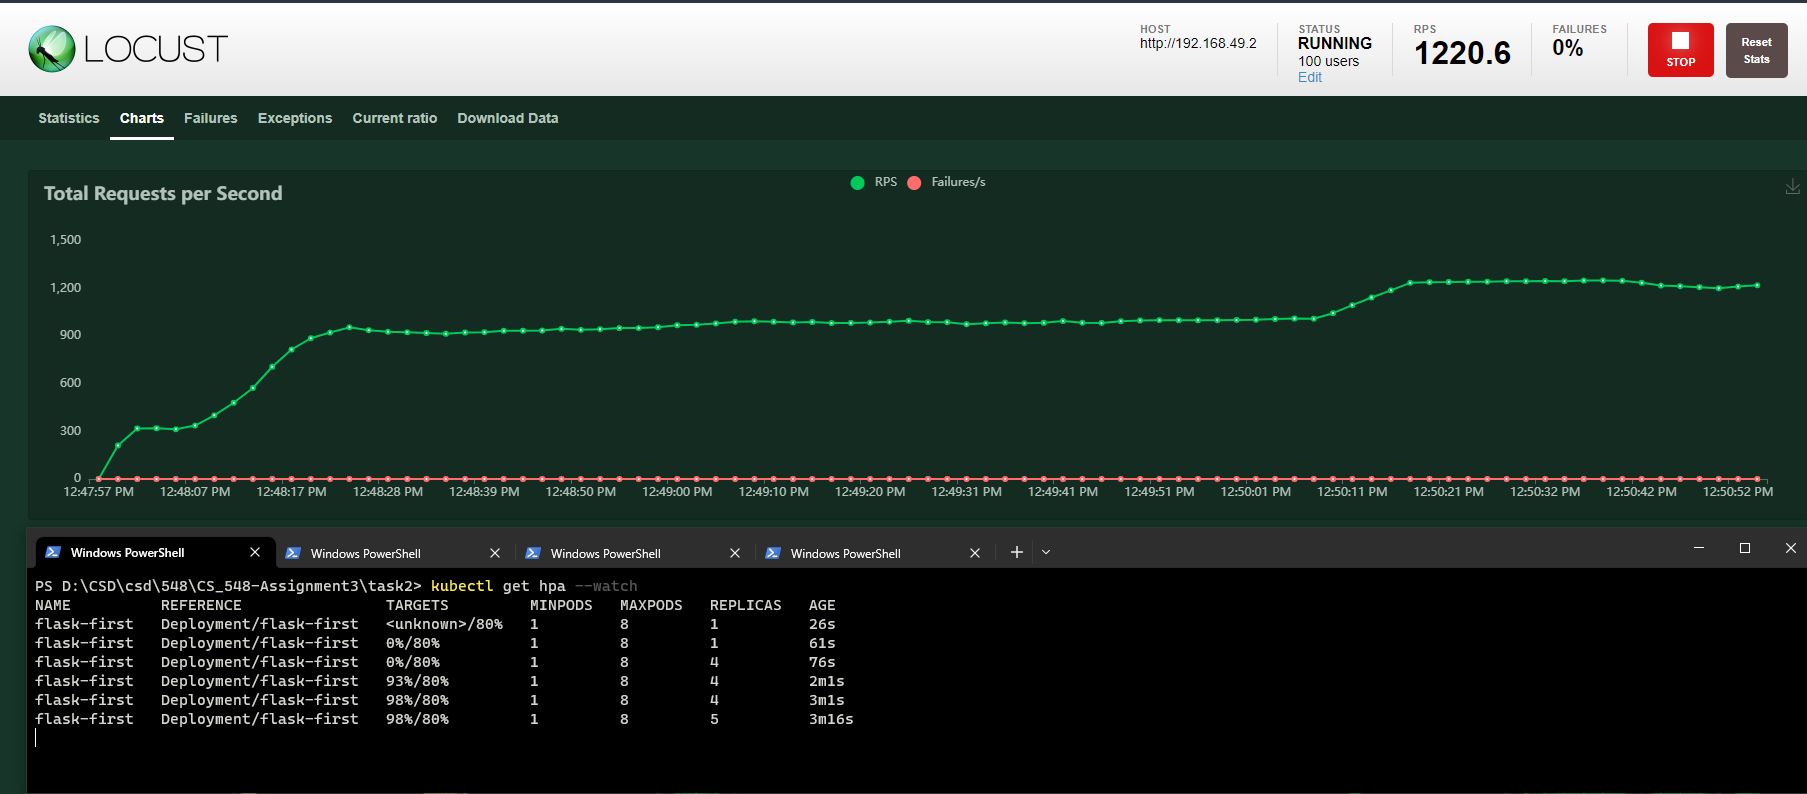Close the third Windows PowerShell tab
1807x794 pixels.
coord(734,553)
